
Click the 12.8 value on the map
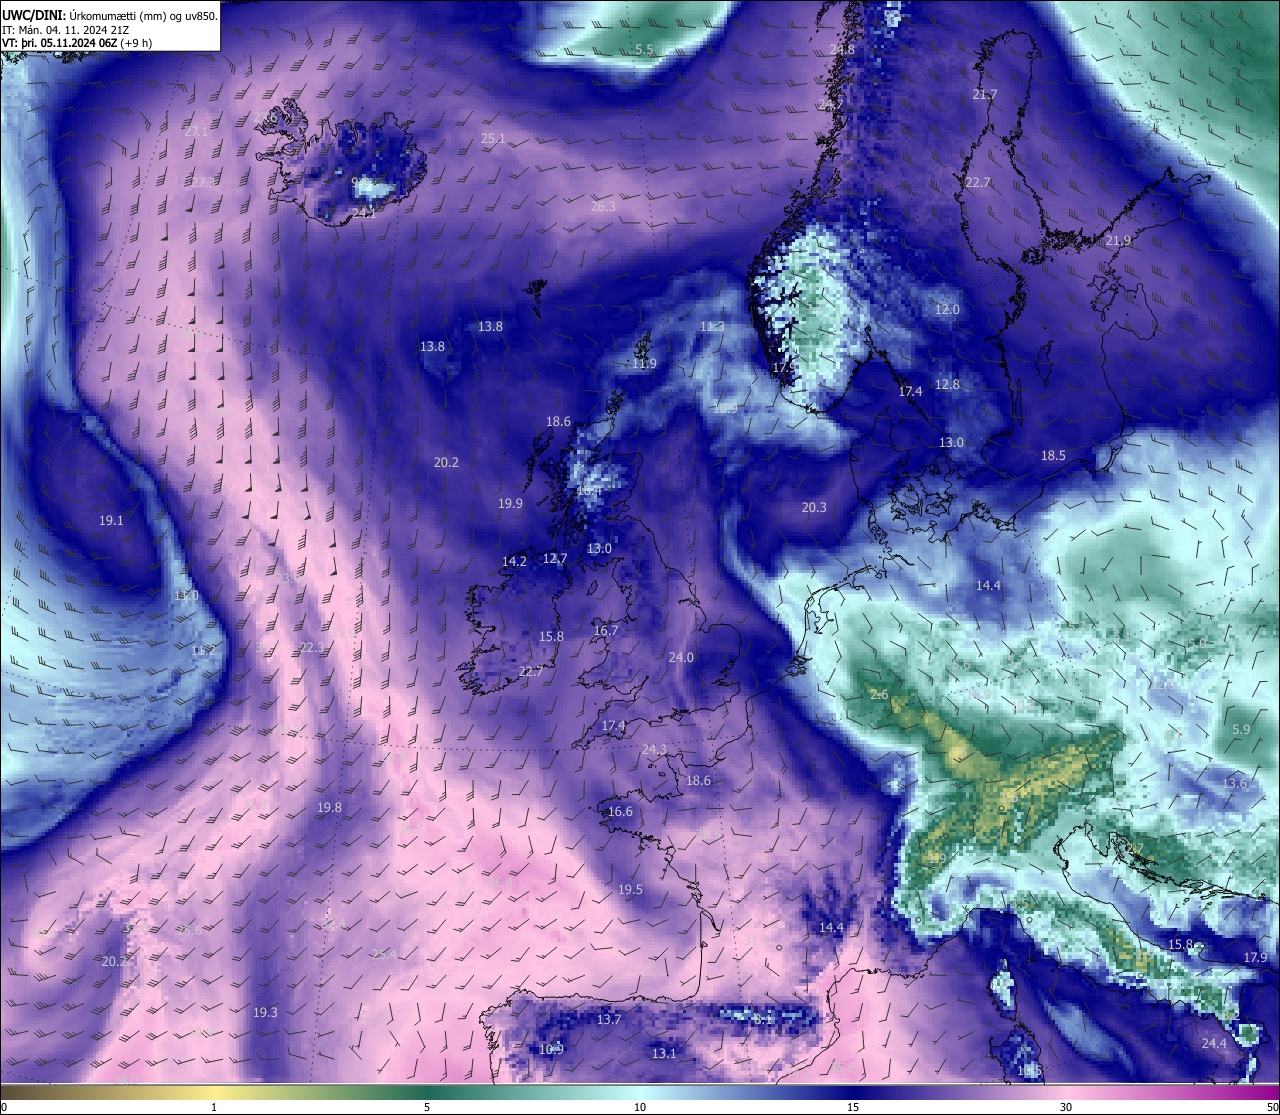pos(947,385)
